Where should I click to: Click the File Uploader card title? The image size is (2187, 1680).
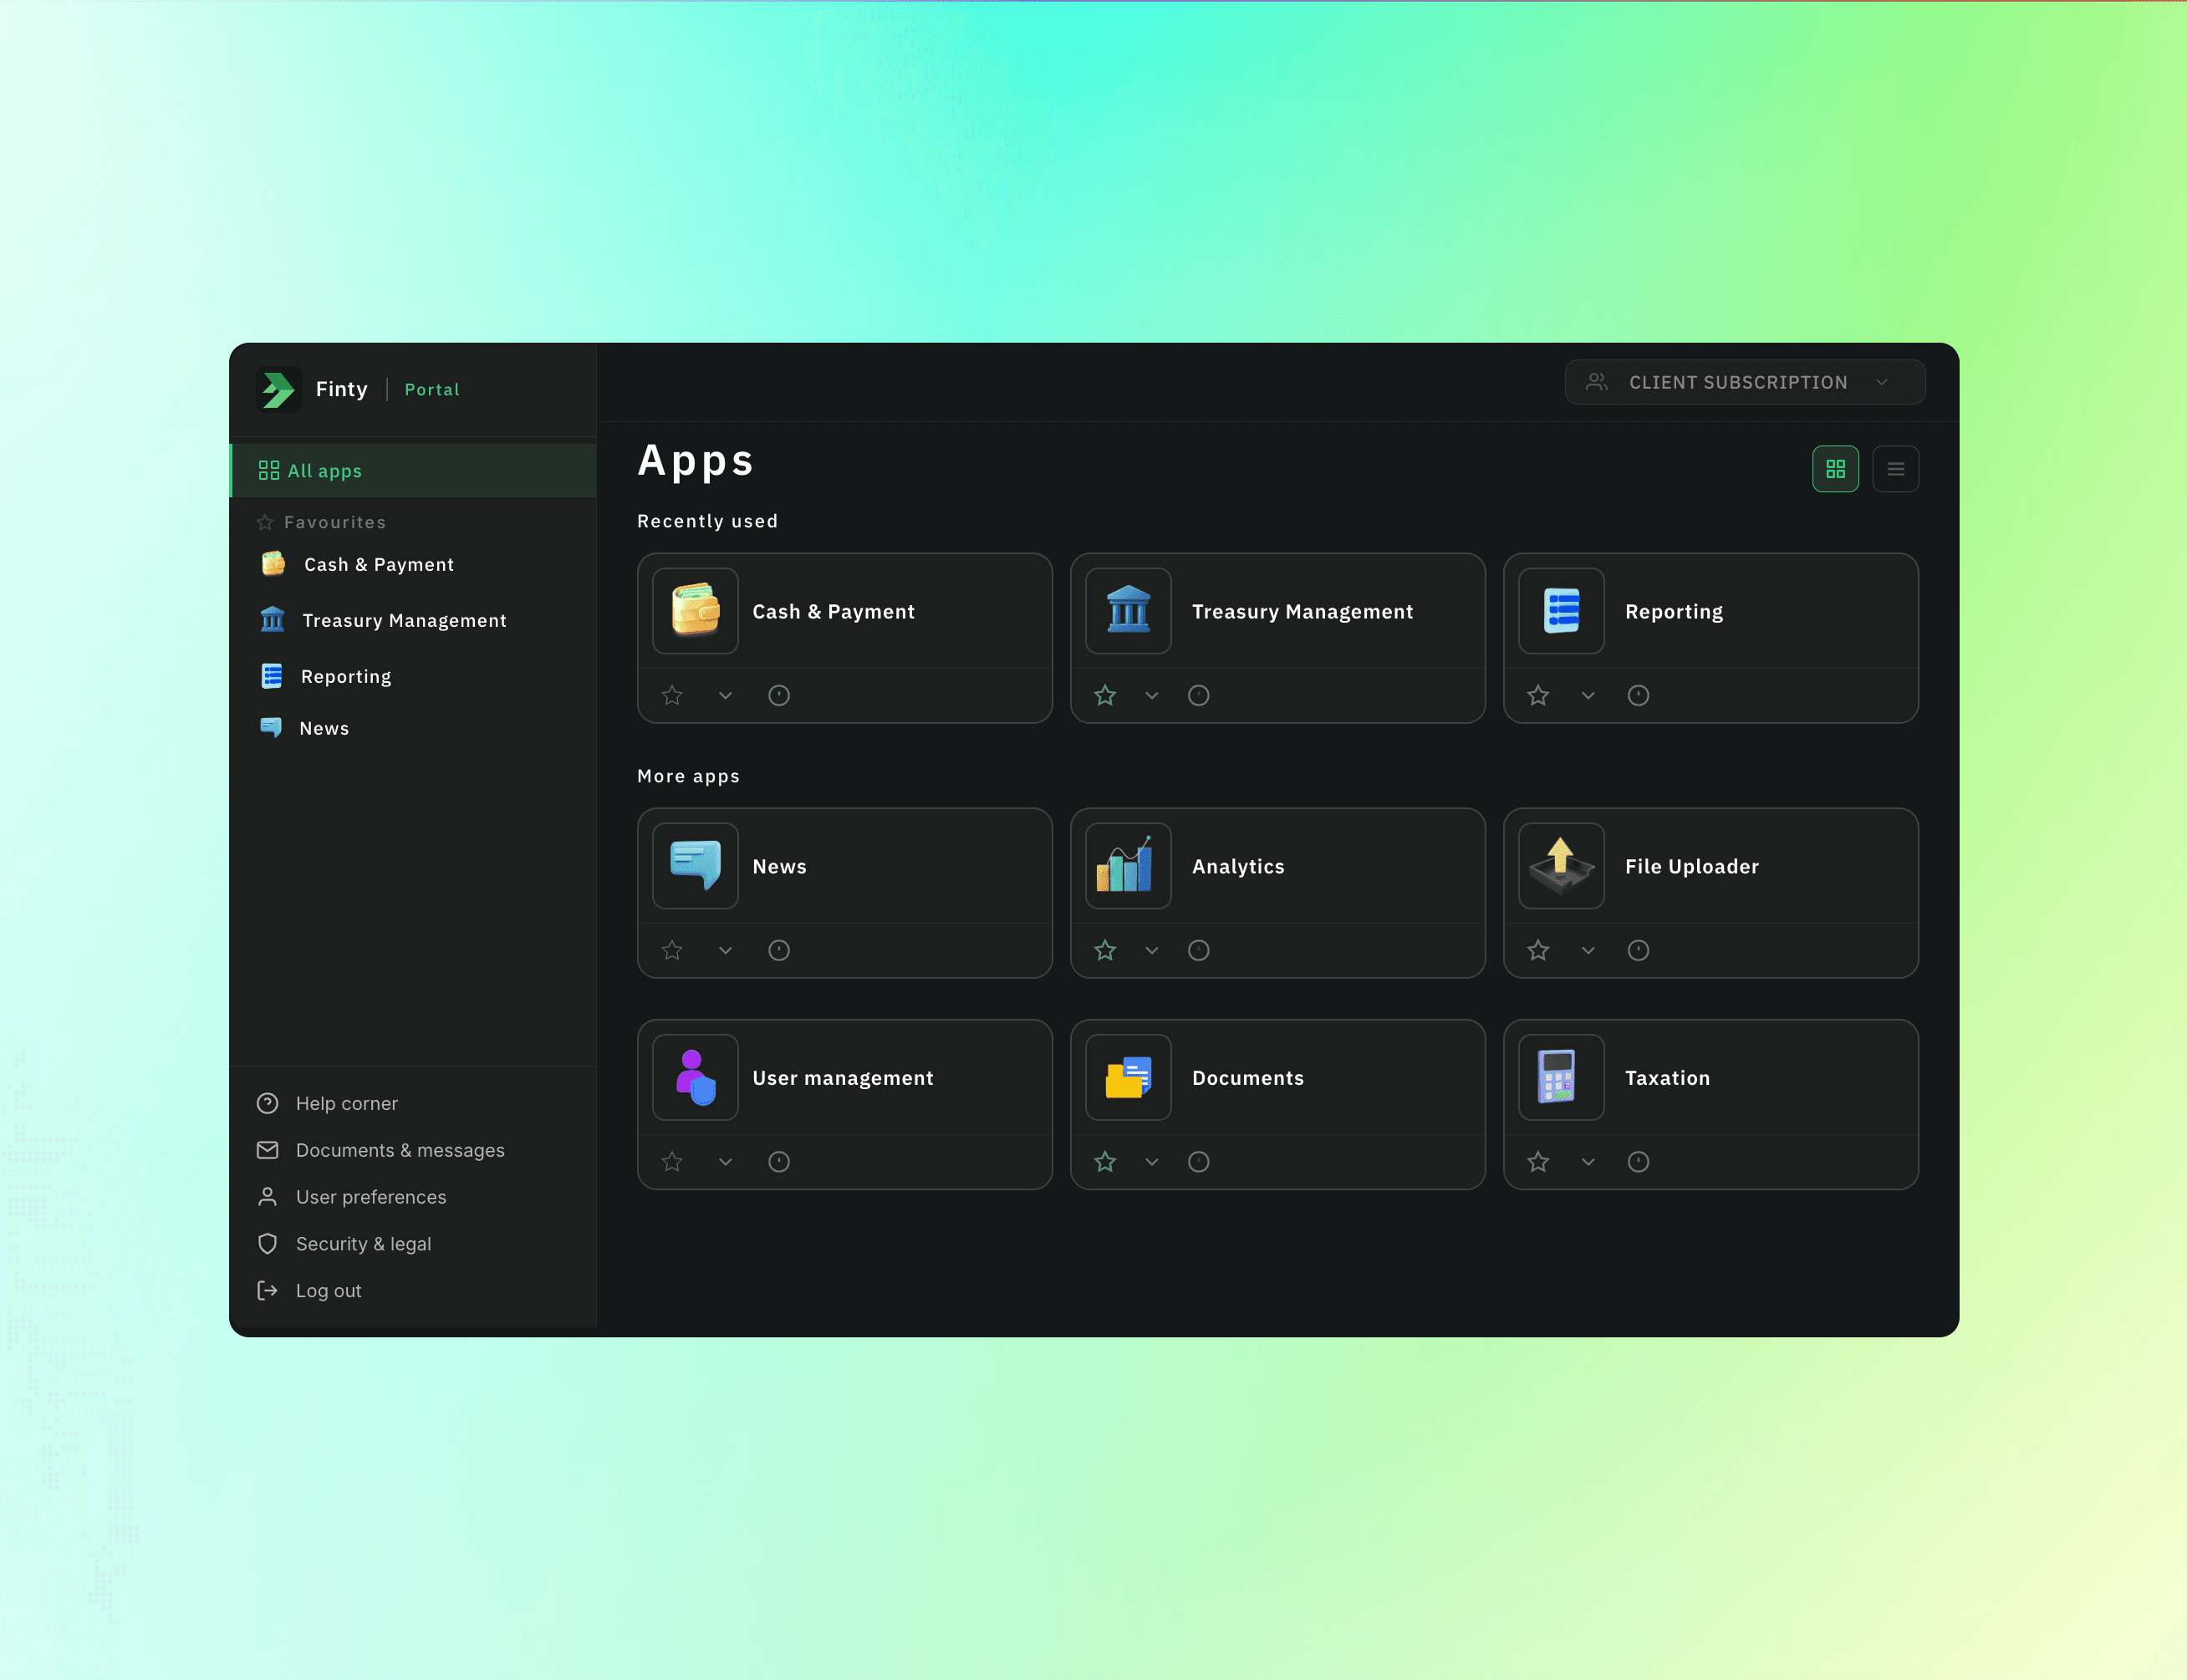click(x=1692, y=866)
